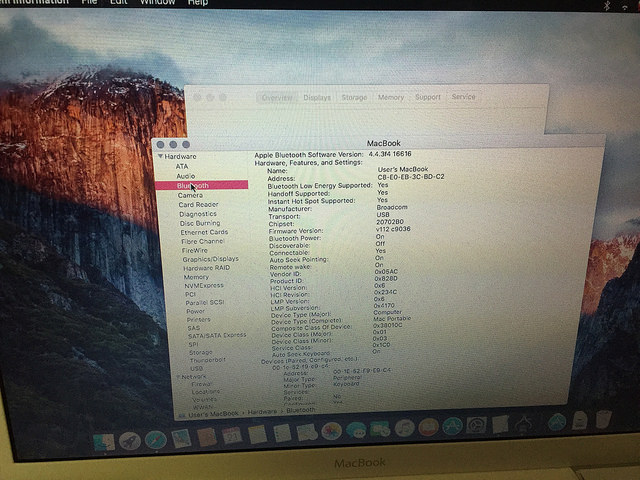Select Card Reader in Hardware list

pos(198,204)
